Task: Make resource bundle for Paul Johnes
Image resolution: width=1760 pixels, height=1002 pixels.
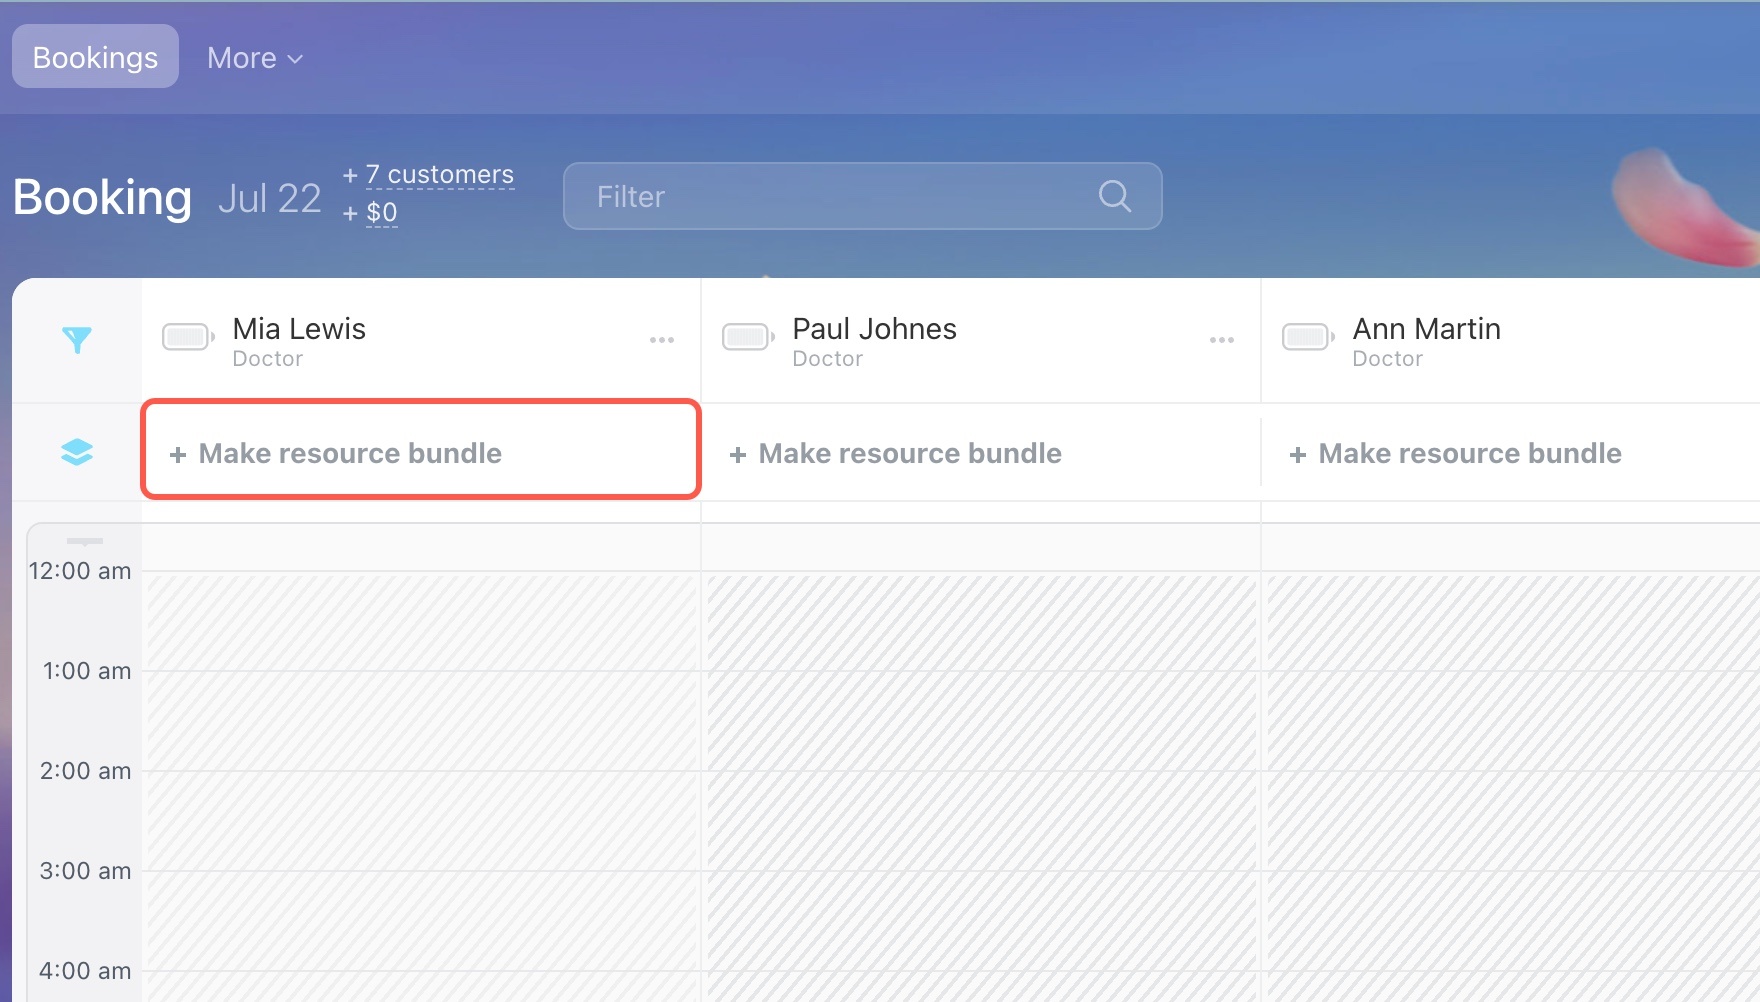Action: click(896, 453)
